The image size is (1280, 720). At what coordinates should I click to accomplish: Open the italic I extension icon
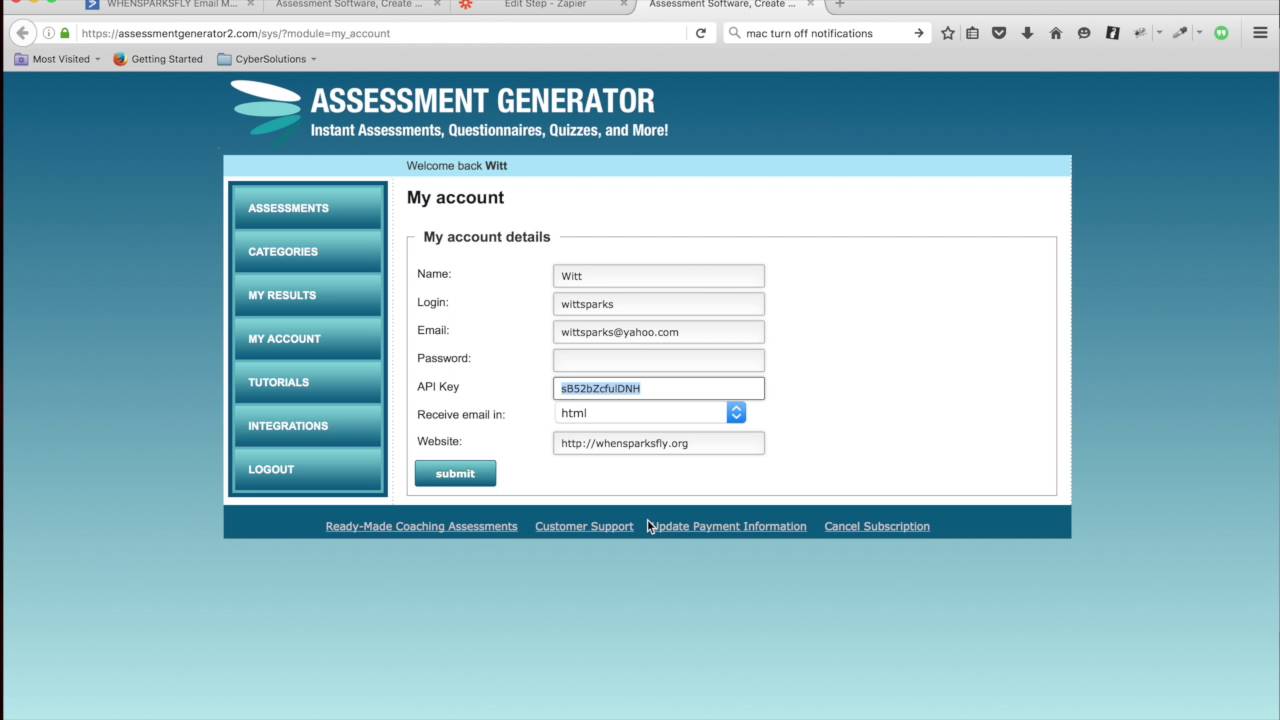(1112, 33)
